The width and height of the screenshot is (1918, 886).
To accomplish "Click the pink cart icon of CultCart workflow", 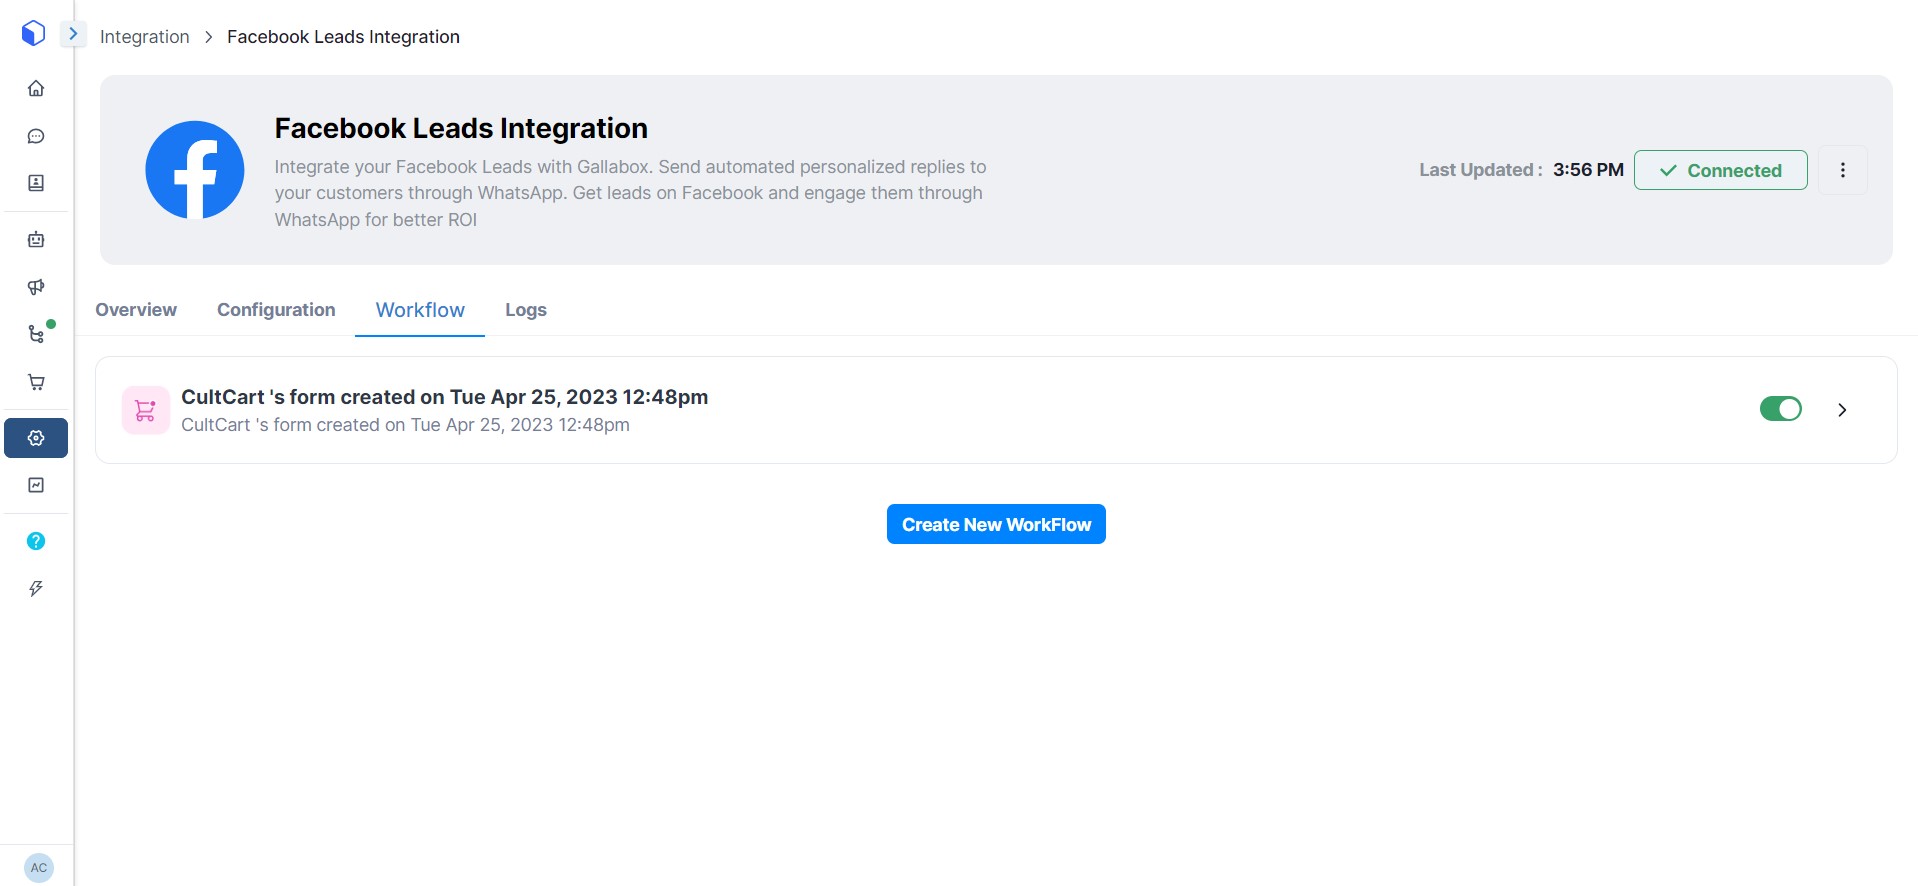I will point(146,410).
